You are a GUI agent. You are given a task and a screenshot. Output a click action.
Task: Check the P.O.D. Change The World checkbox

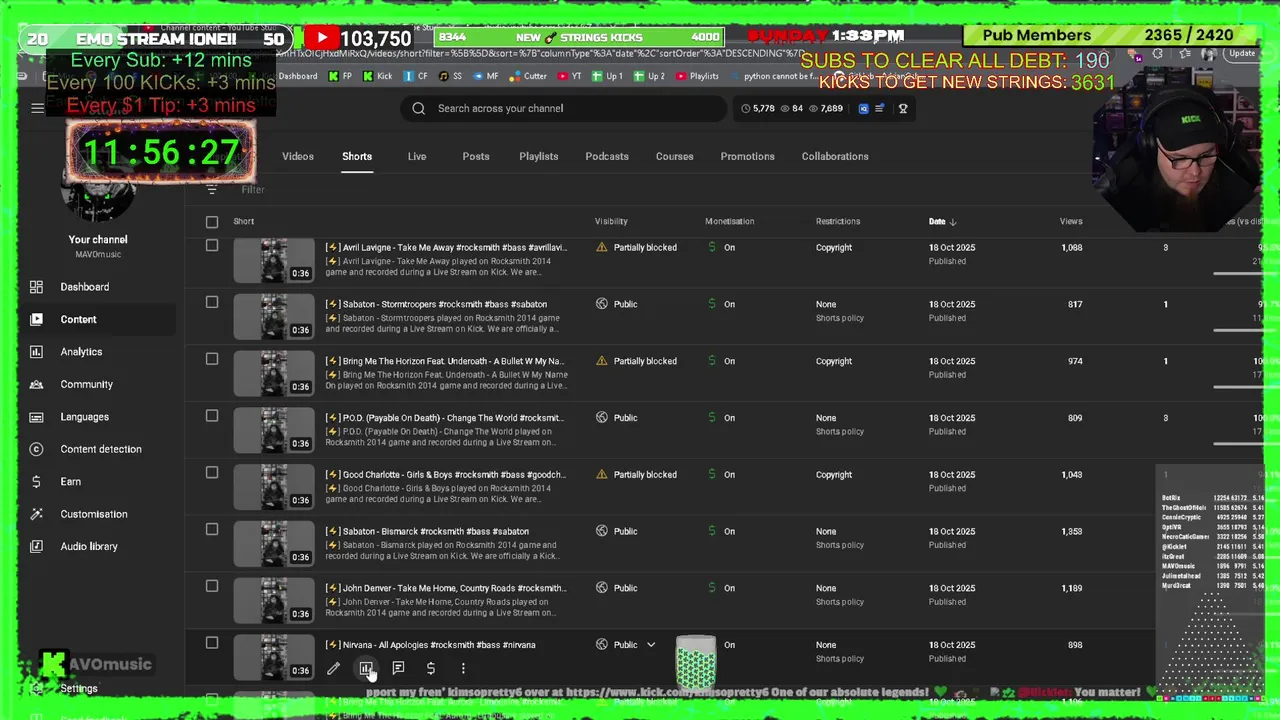[x=211, y=416]
